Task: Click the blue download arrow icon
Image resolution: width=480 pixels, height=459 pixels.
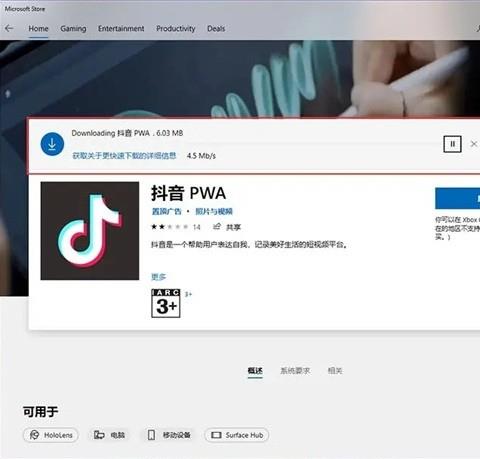Action: tap(52, 144)
